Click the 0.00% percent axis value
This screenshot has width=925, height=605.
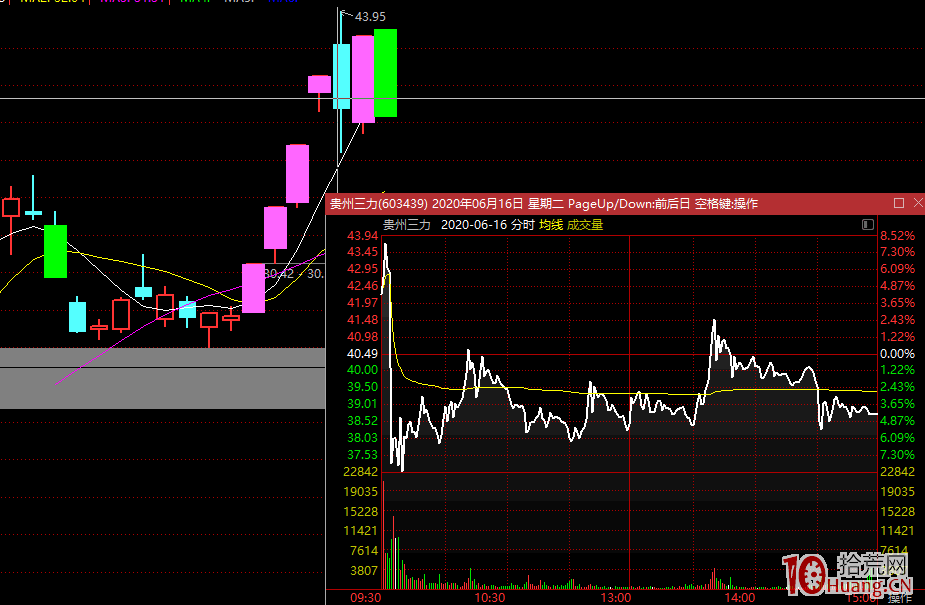tap(897, 354)
